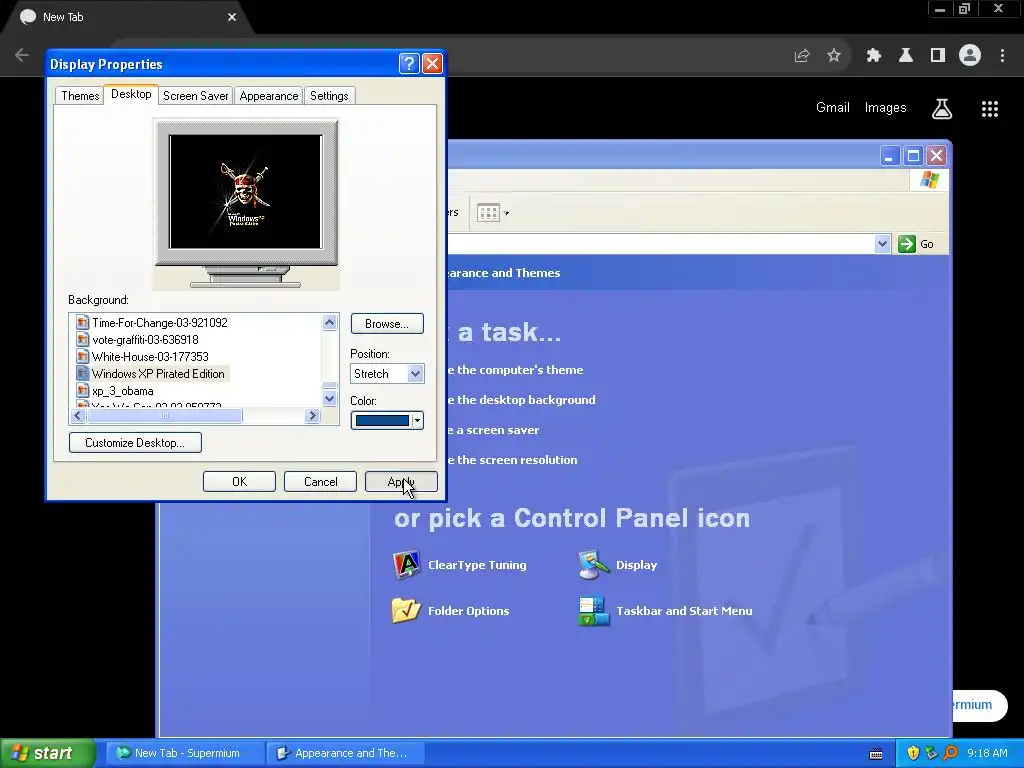
Task: Click the browser back arrow
Action: point(22,55)
